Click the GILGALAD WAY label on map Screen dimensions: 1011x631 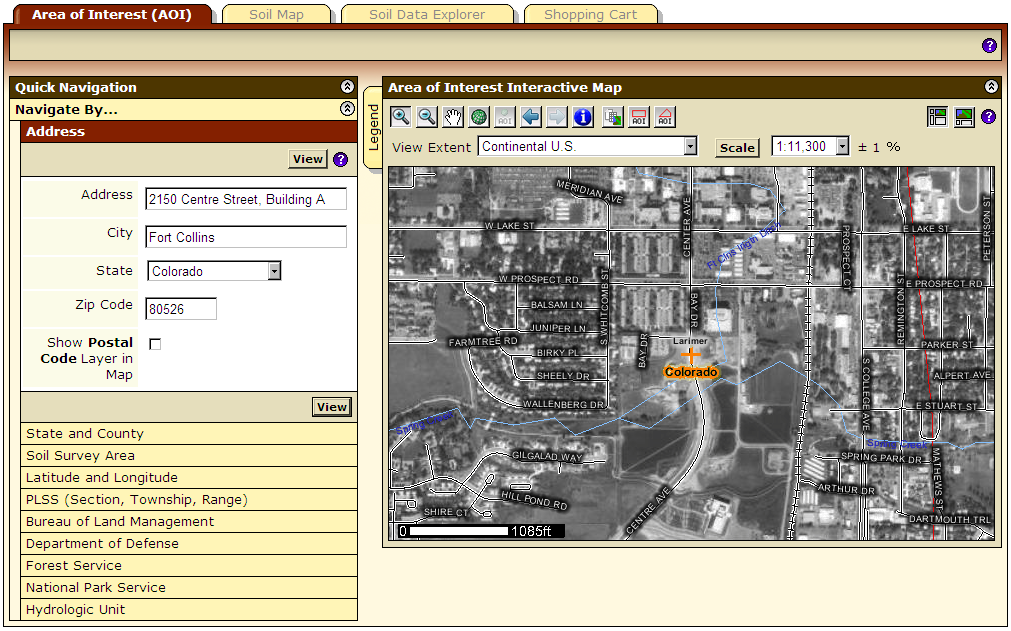(x=547, y=456)
